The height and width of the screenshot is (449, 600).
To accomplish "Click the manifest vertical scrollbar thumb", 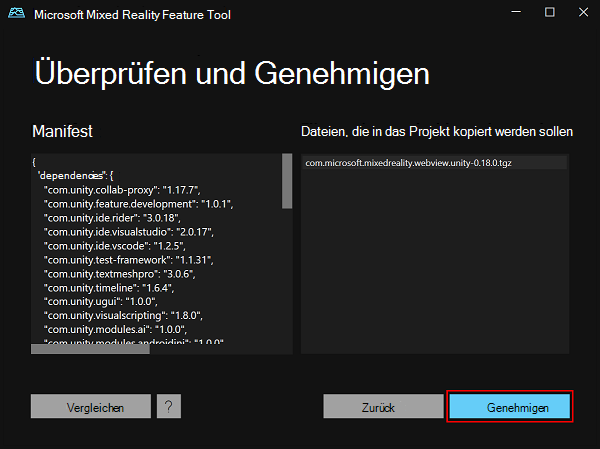I will pos(287,181).
